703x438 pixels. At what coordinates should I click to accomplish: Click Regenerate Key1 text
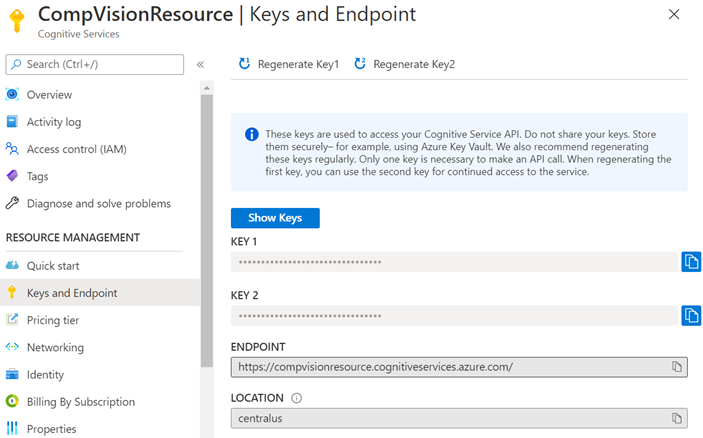click(299, 65)
